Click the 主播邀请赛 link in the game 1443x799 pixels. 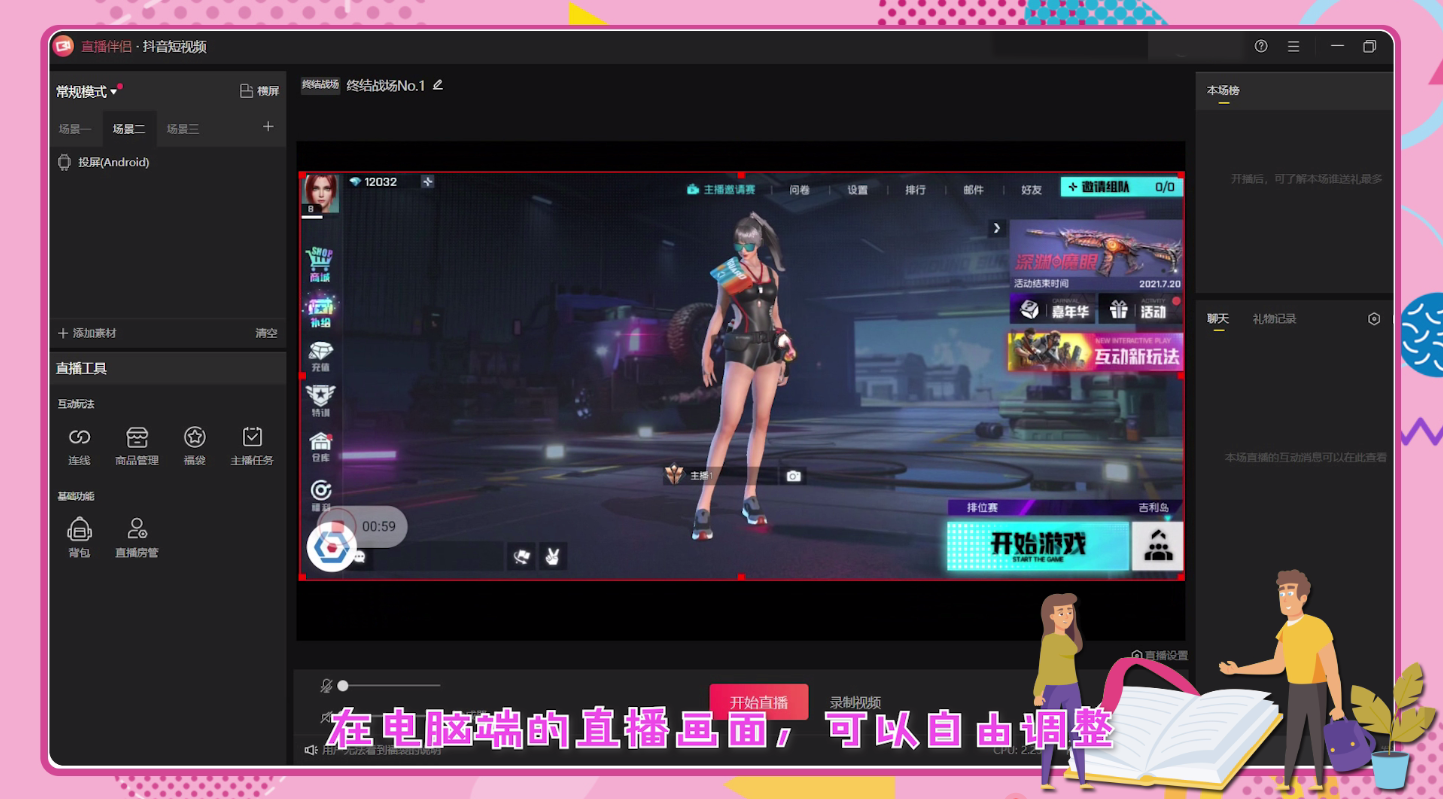721,190
